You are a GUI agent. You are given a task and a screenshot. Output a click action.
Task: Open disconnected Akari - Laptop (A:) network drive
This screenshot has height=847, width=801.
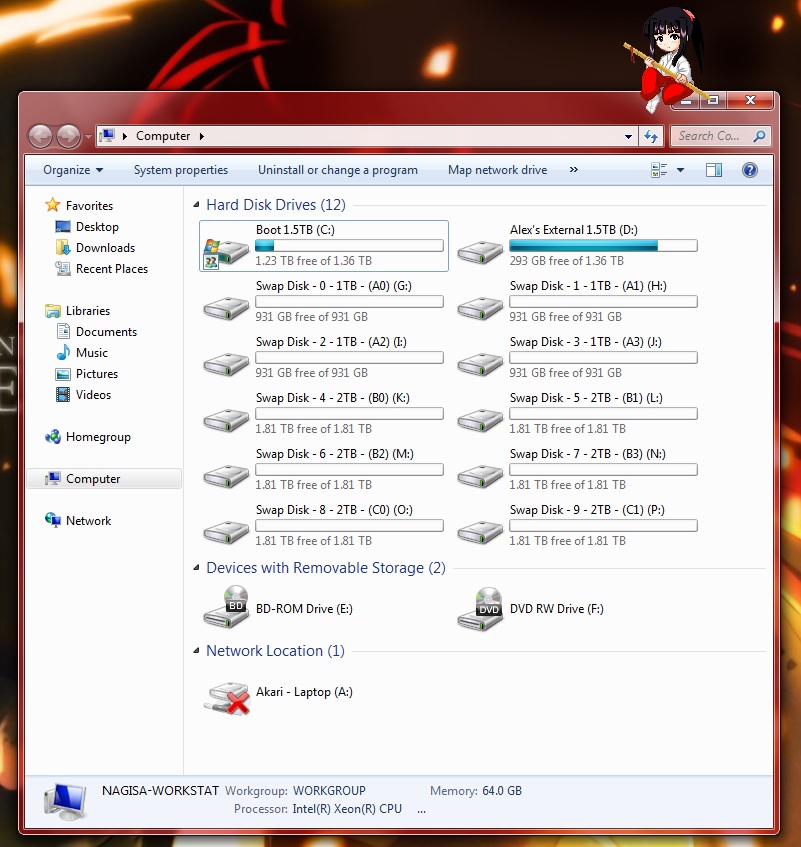click(x=226, y=693)
